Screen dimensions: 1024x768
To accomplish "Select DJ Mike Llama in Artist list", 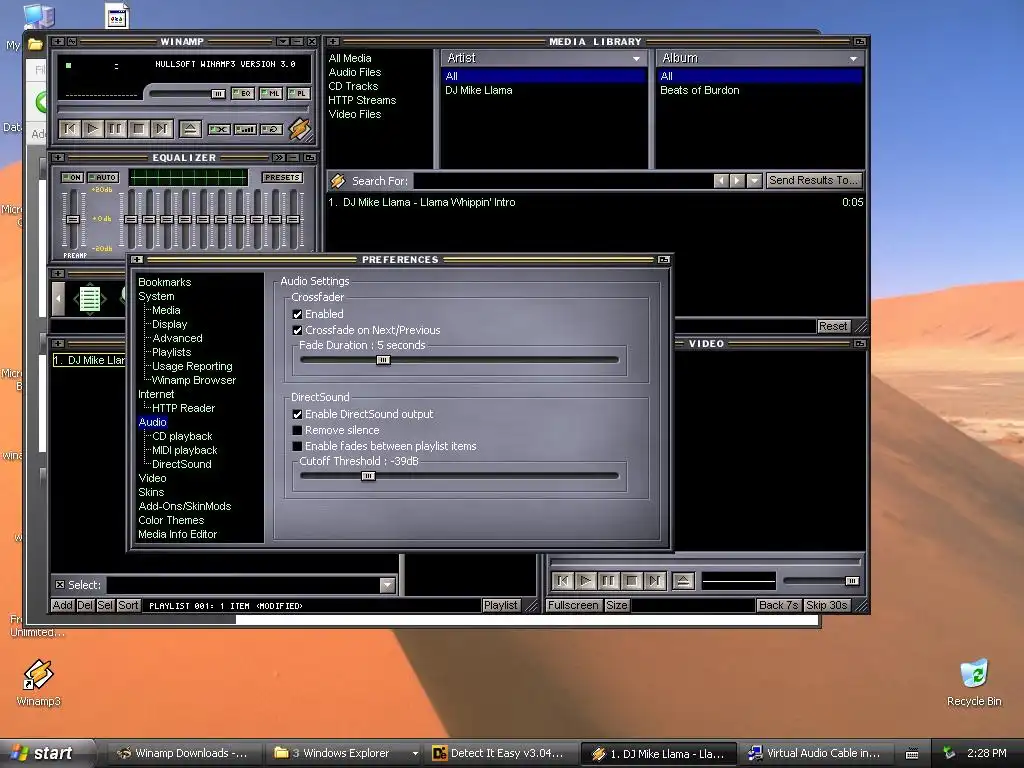I will coord(479,90).
